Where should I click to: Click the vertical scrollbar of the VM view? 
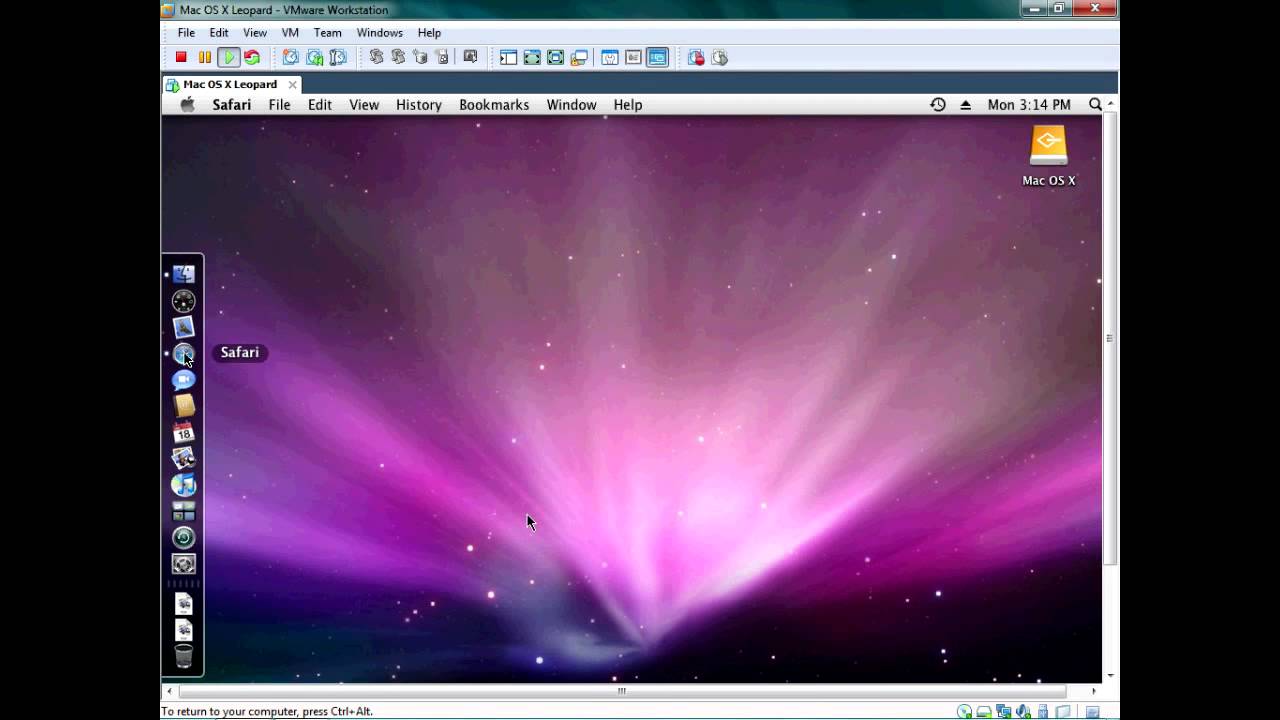[x=1110, y=339]
